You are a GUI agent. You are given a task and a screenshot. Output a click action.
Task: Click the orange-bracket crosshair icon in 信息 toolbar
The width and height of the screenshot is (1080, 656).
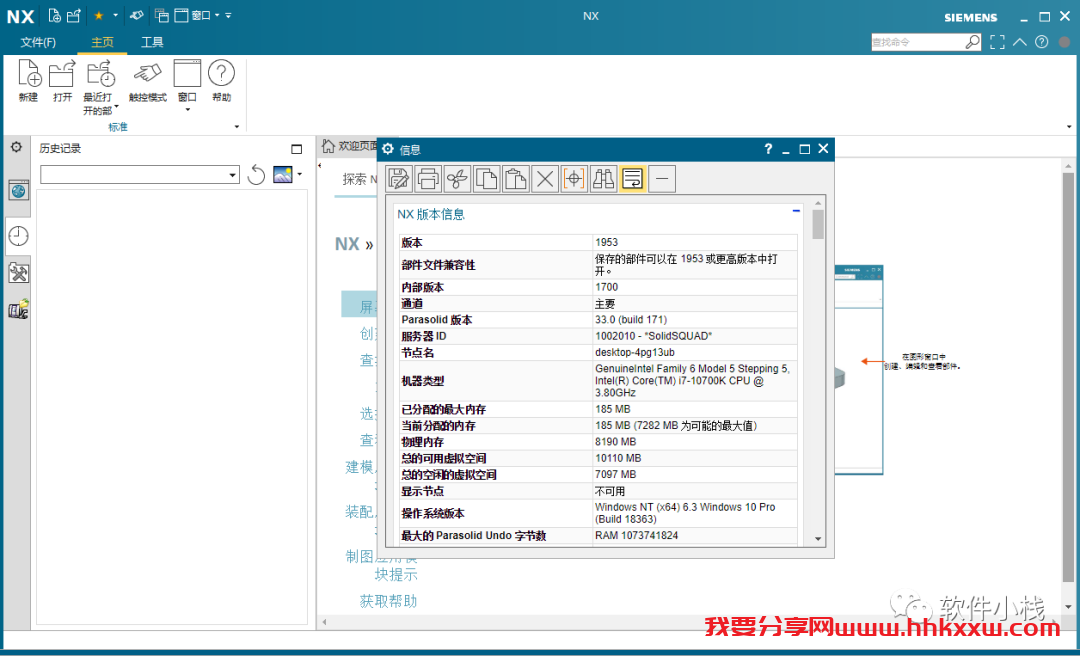pyautogui.click(x=574, y=180)
